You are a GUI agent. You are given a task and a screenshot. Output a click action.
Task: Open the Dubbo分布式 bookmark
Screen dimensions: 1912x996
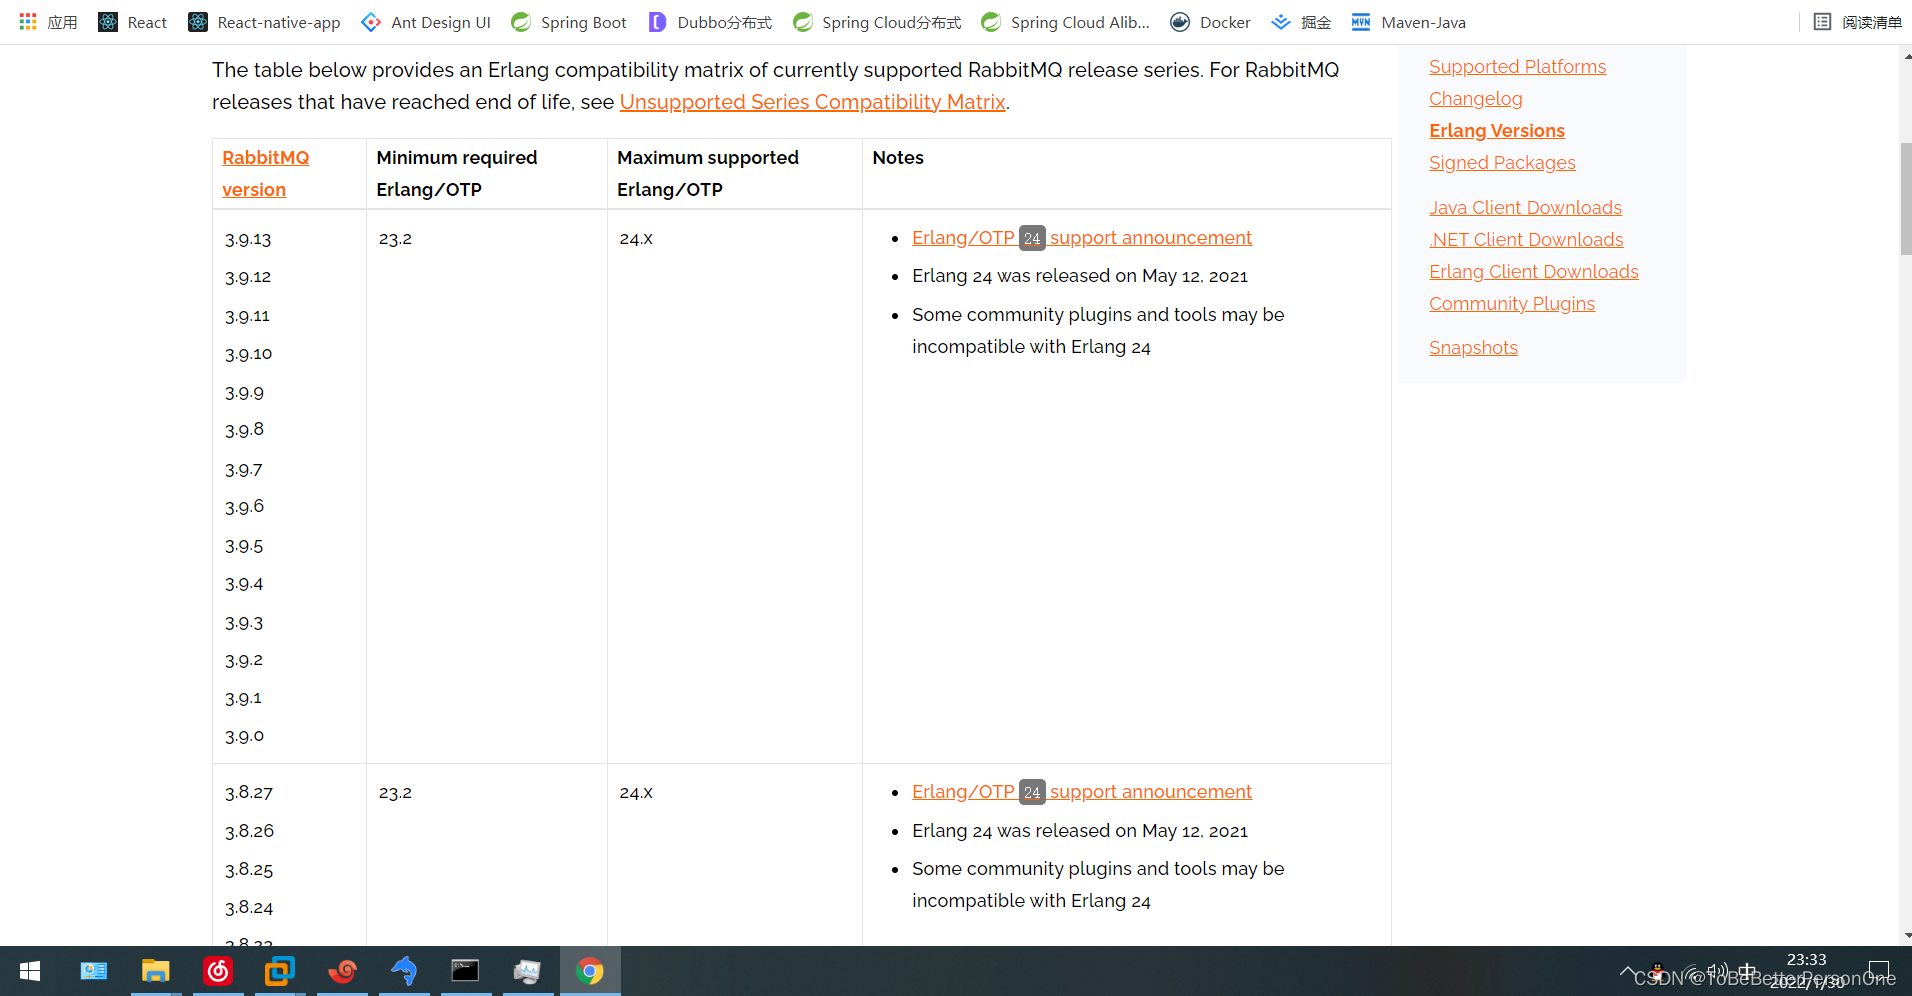pos(710,22)
